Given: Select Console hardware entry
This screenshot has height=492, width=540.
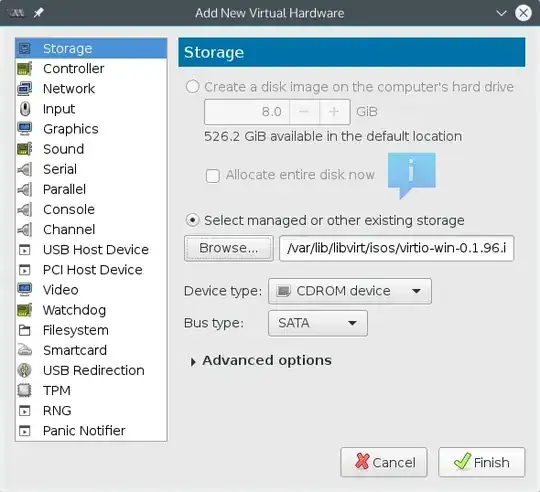Looking at the screenshot, I should click(91, 209).
